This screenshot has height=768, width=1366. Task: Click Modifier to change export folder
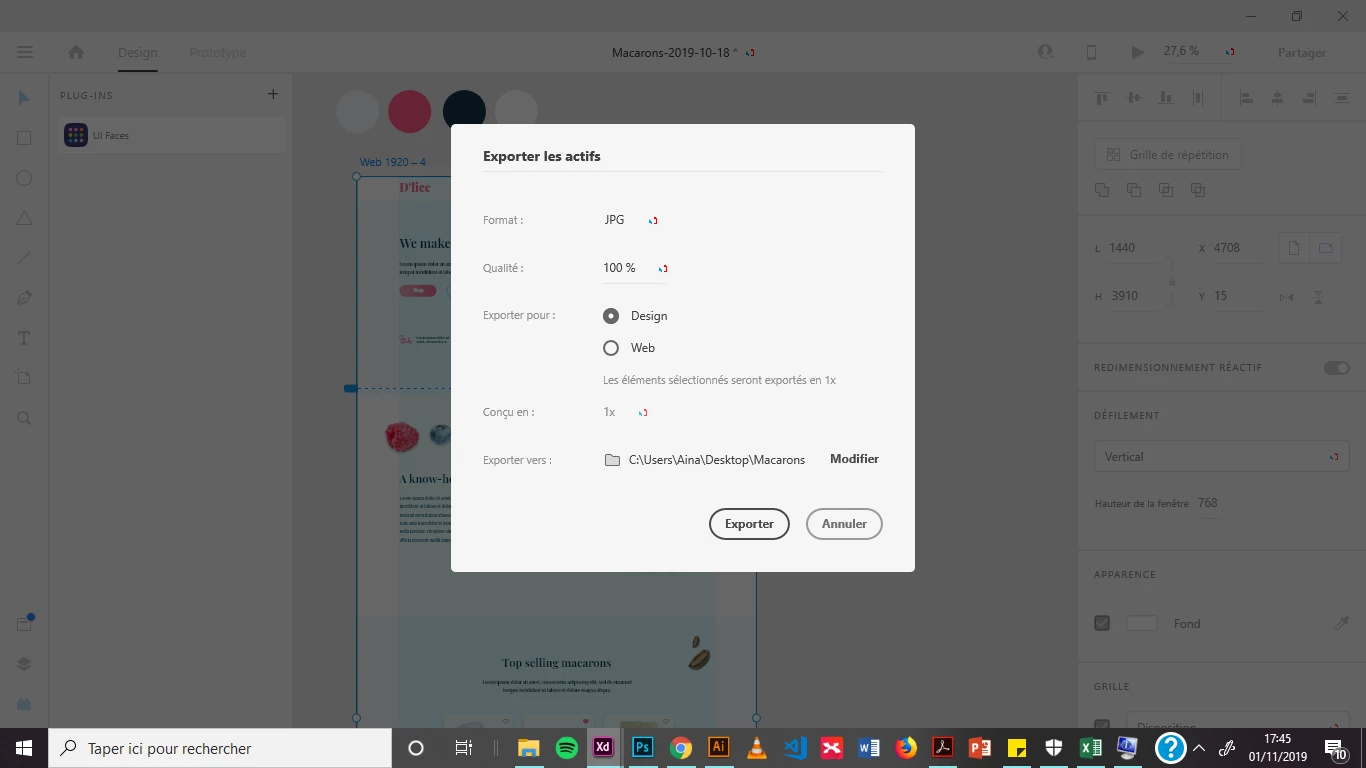854,459
